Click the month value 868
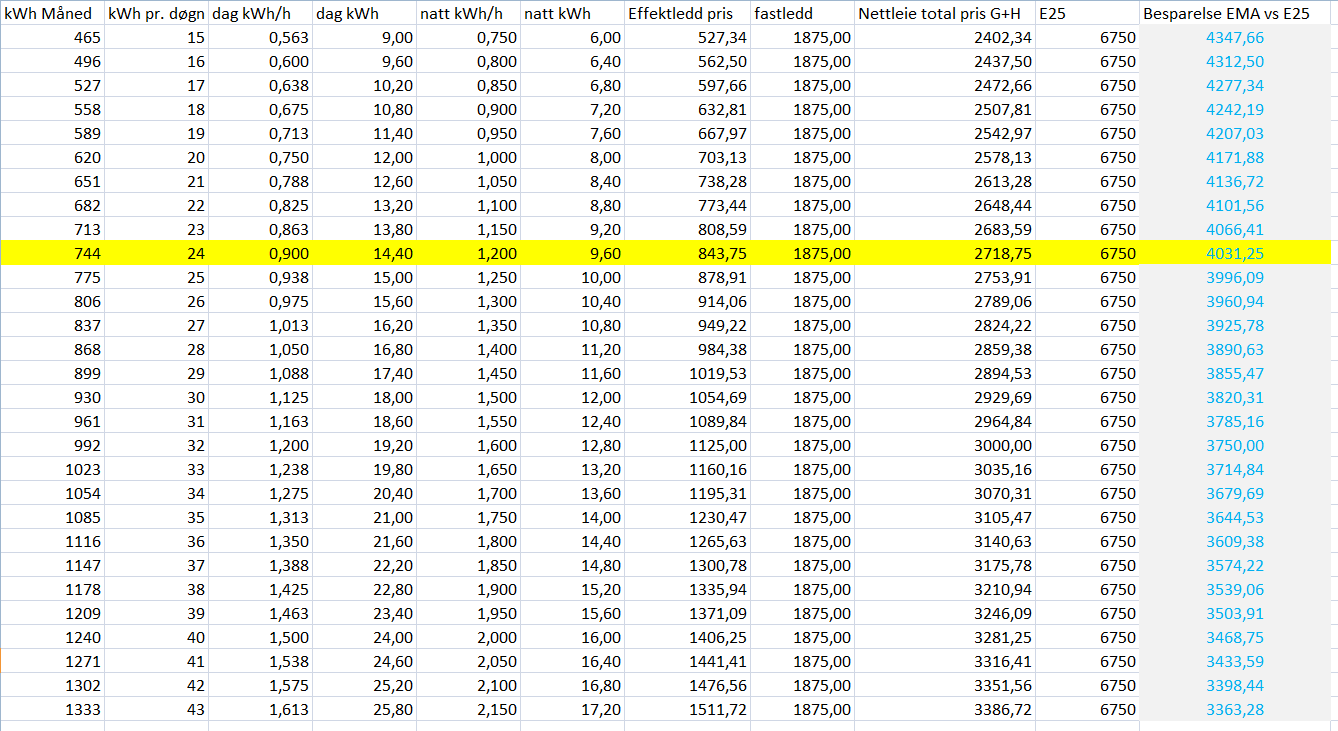Image resolution: width=1338 pixels, height=731 pixels. (52, 350)
